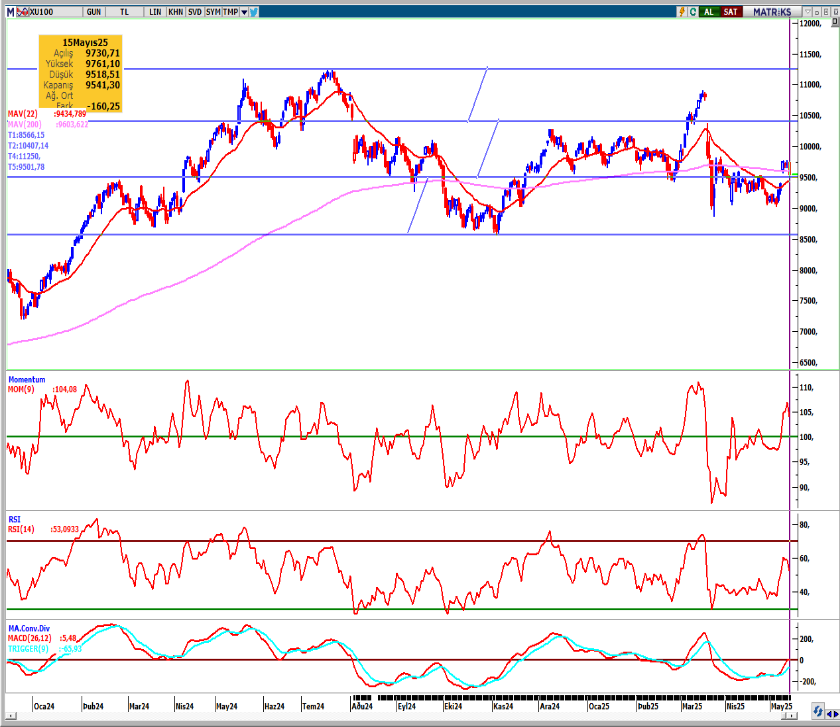Click the Oca24 date axis label

pos(44,706)
